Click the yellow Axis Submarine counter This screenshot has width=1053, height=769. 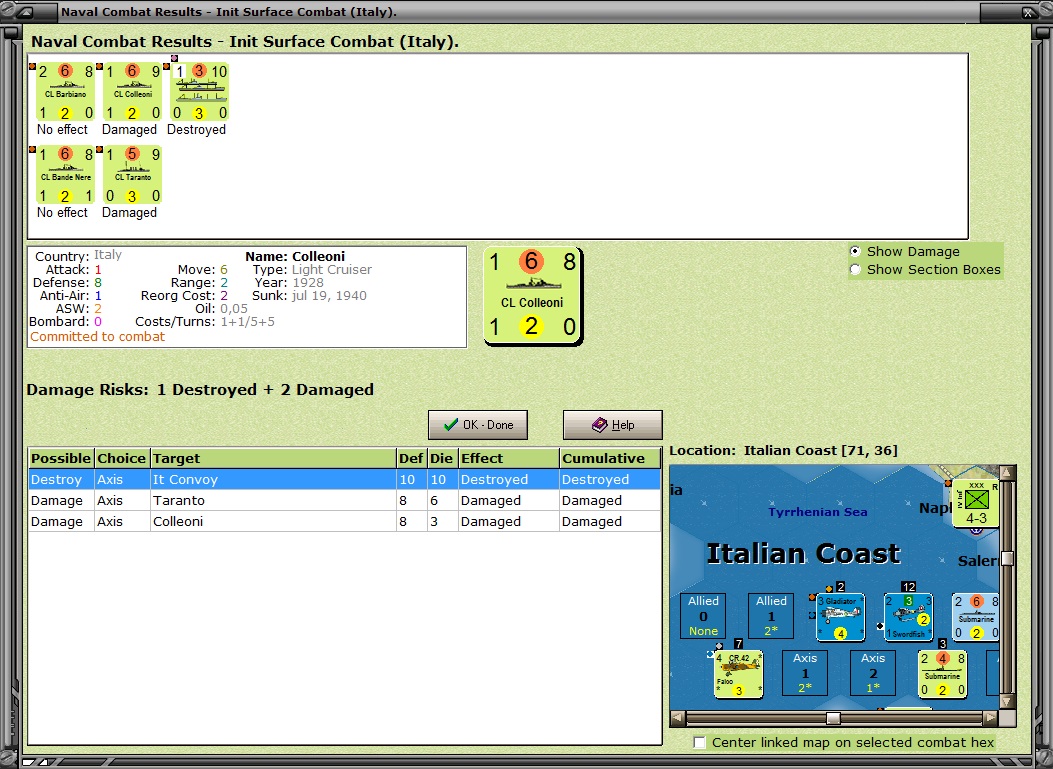[942, 674]
